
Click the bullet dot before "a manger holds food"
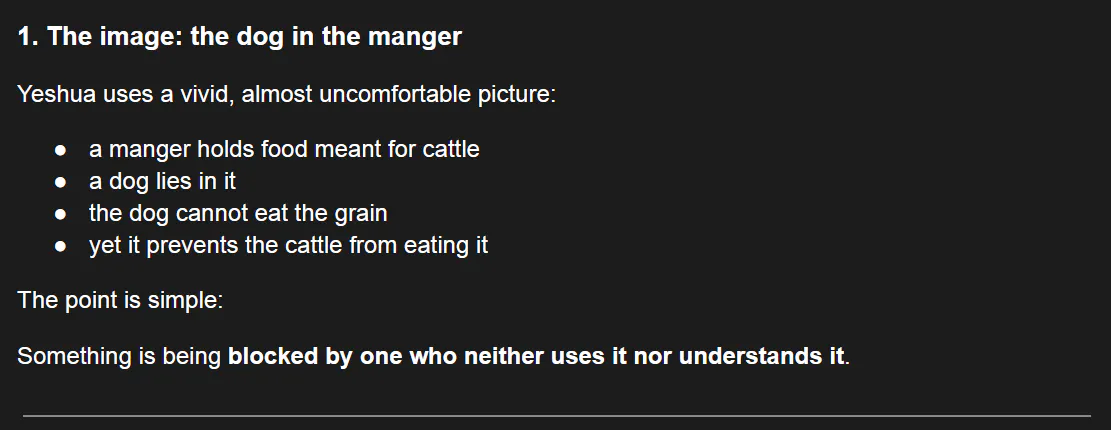[x=62, y=150]
